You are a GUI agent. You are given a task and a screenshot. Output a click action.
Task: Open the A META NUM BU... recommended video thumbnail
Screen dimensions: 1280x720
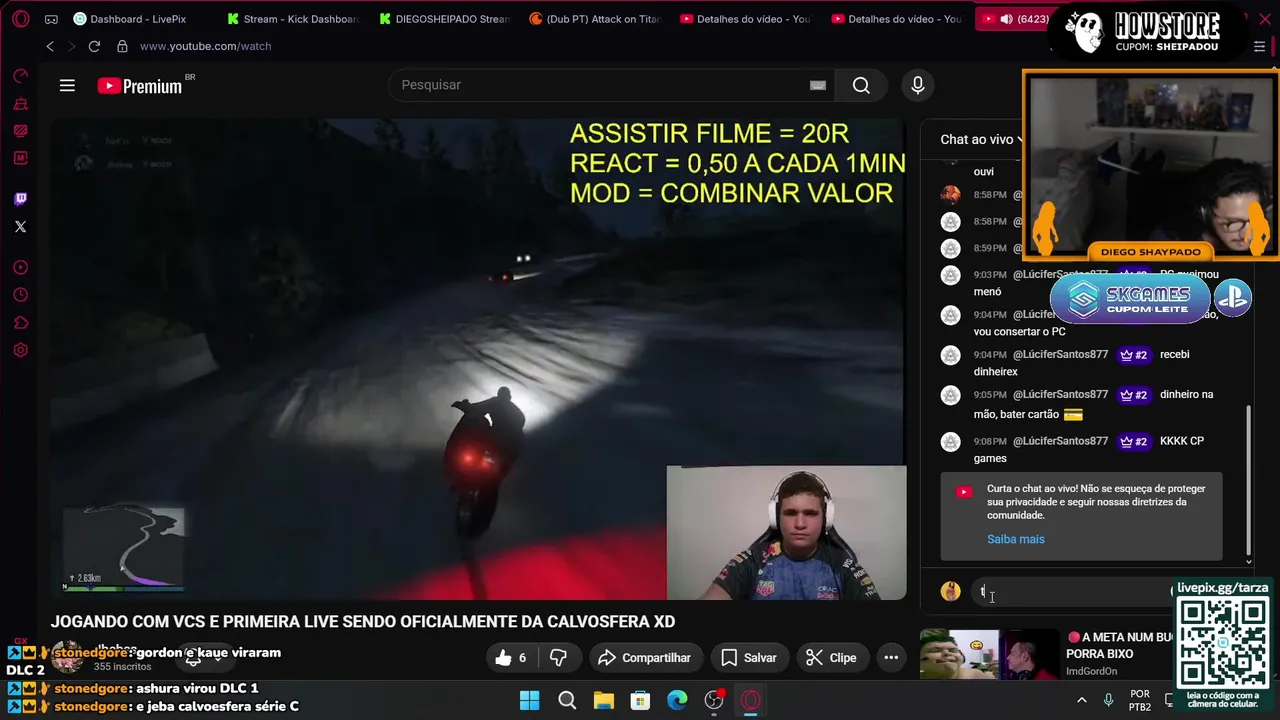(x=989, y=655)
